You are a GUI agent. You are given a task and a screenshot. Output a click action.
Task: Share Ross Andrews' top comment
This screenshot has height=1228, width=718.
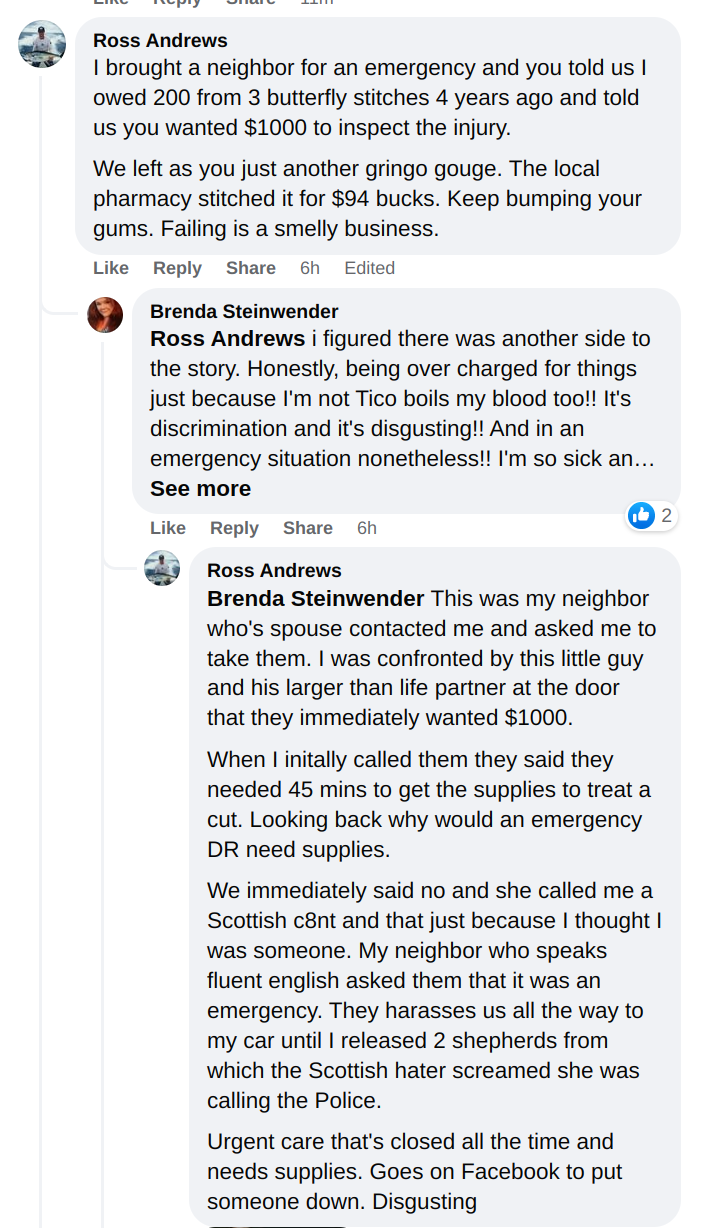click(x=250, y=268)
